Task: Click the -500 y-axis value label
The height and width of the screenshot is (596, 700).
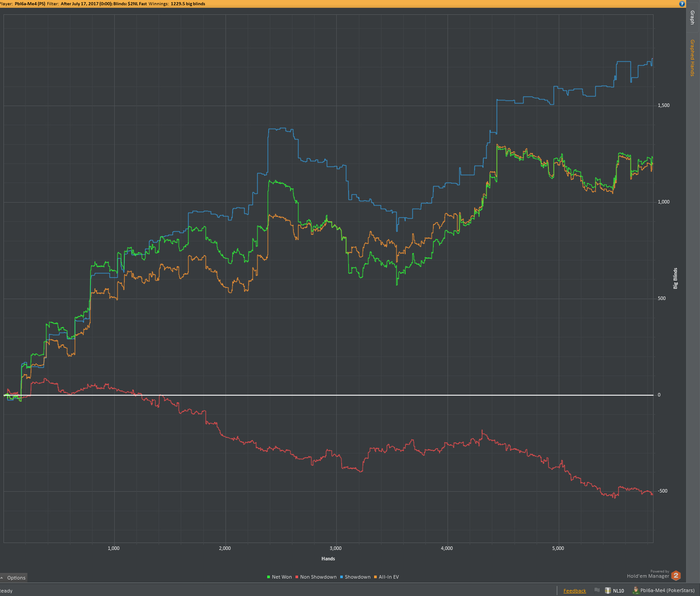Action: tap(662, 491)
